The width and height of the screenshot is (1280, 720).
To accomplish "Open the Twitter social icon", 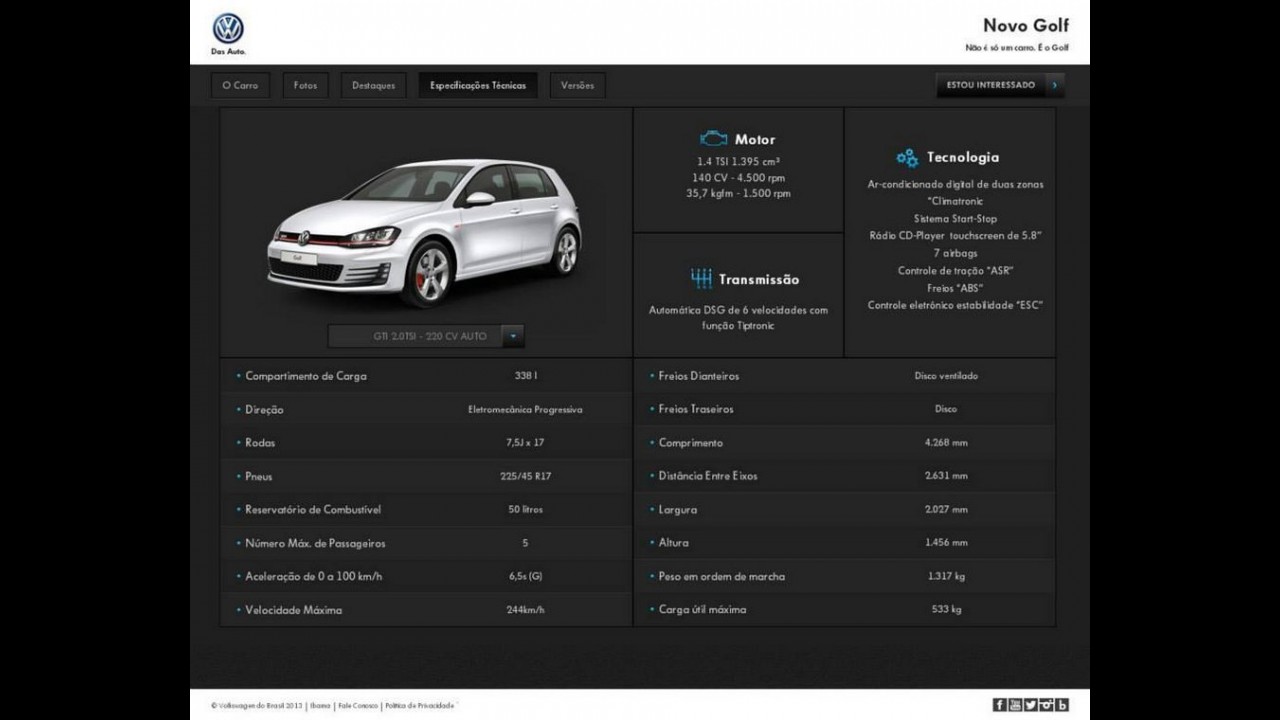I will point(1031,705).
